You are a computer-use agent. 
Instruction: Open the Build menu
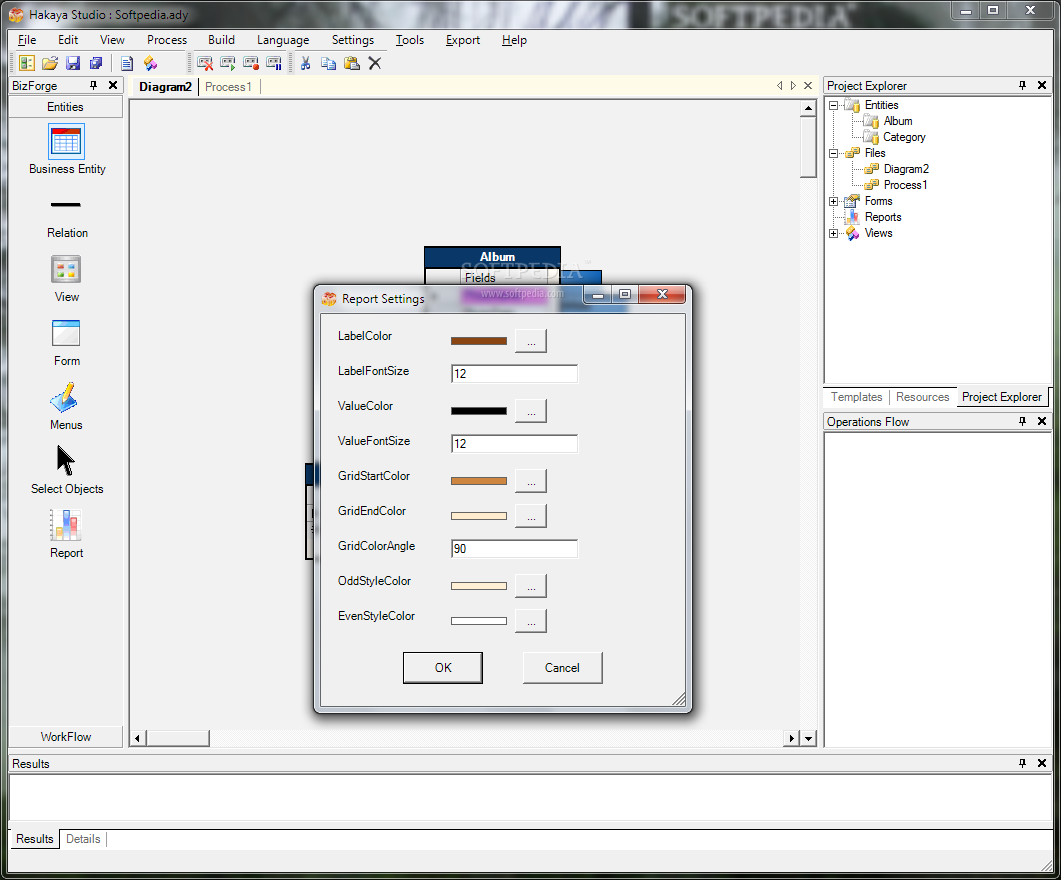coord(221,40)
